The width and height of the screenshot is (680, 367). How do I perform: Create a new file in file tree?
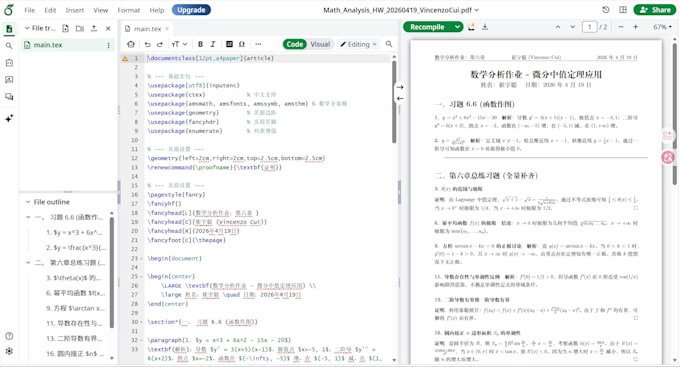[65, 28]
